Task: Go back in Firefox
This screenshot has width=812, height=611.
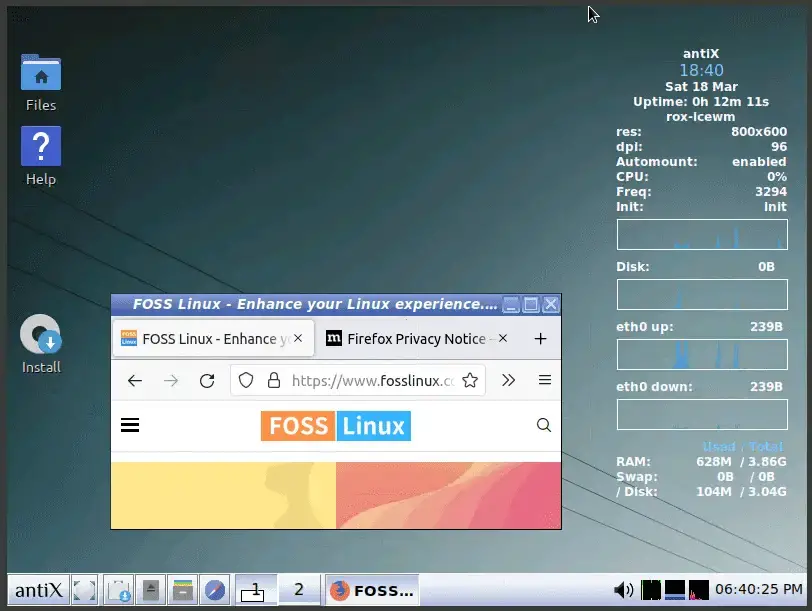Action: click(x=135, y=381)
